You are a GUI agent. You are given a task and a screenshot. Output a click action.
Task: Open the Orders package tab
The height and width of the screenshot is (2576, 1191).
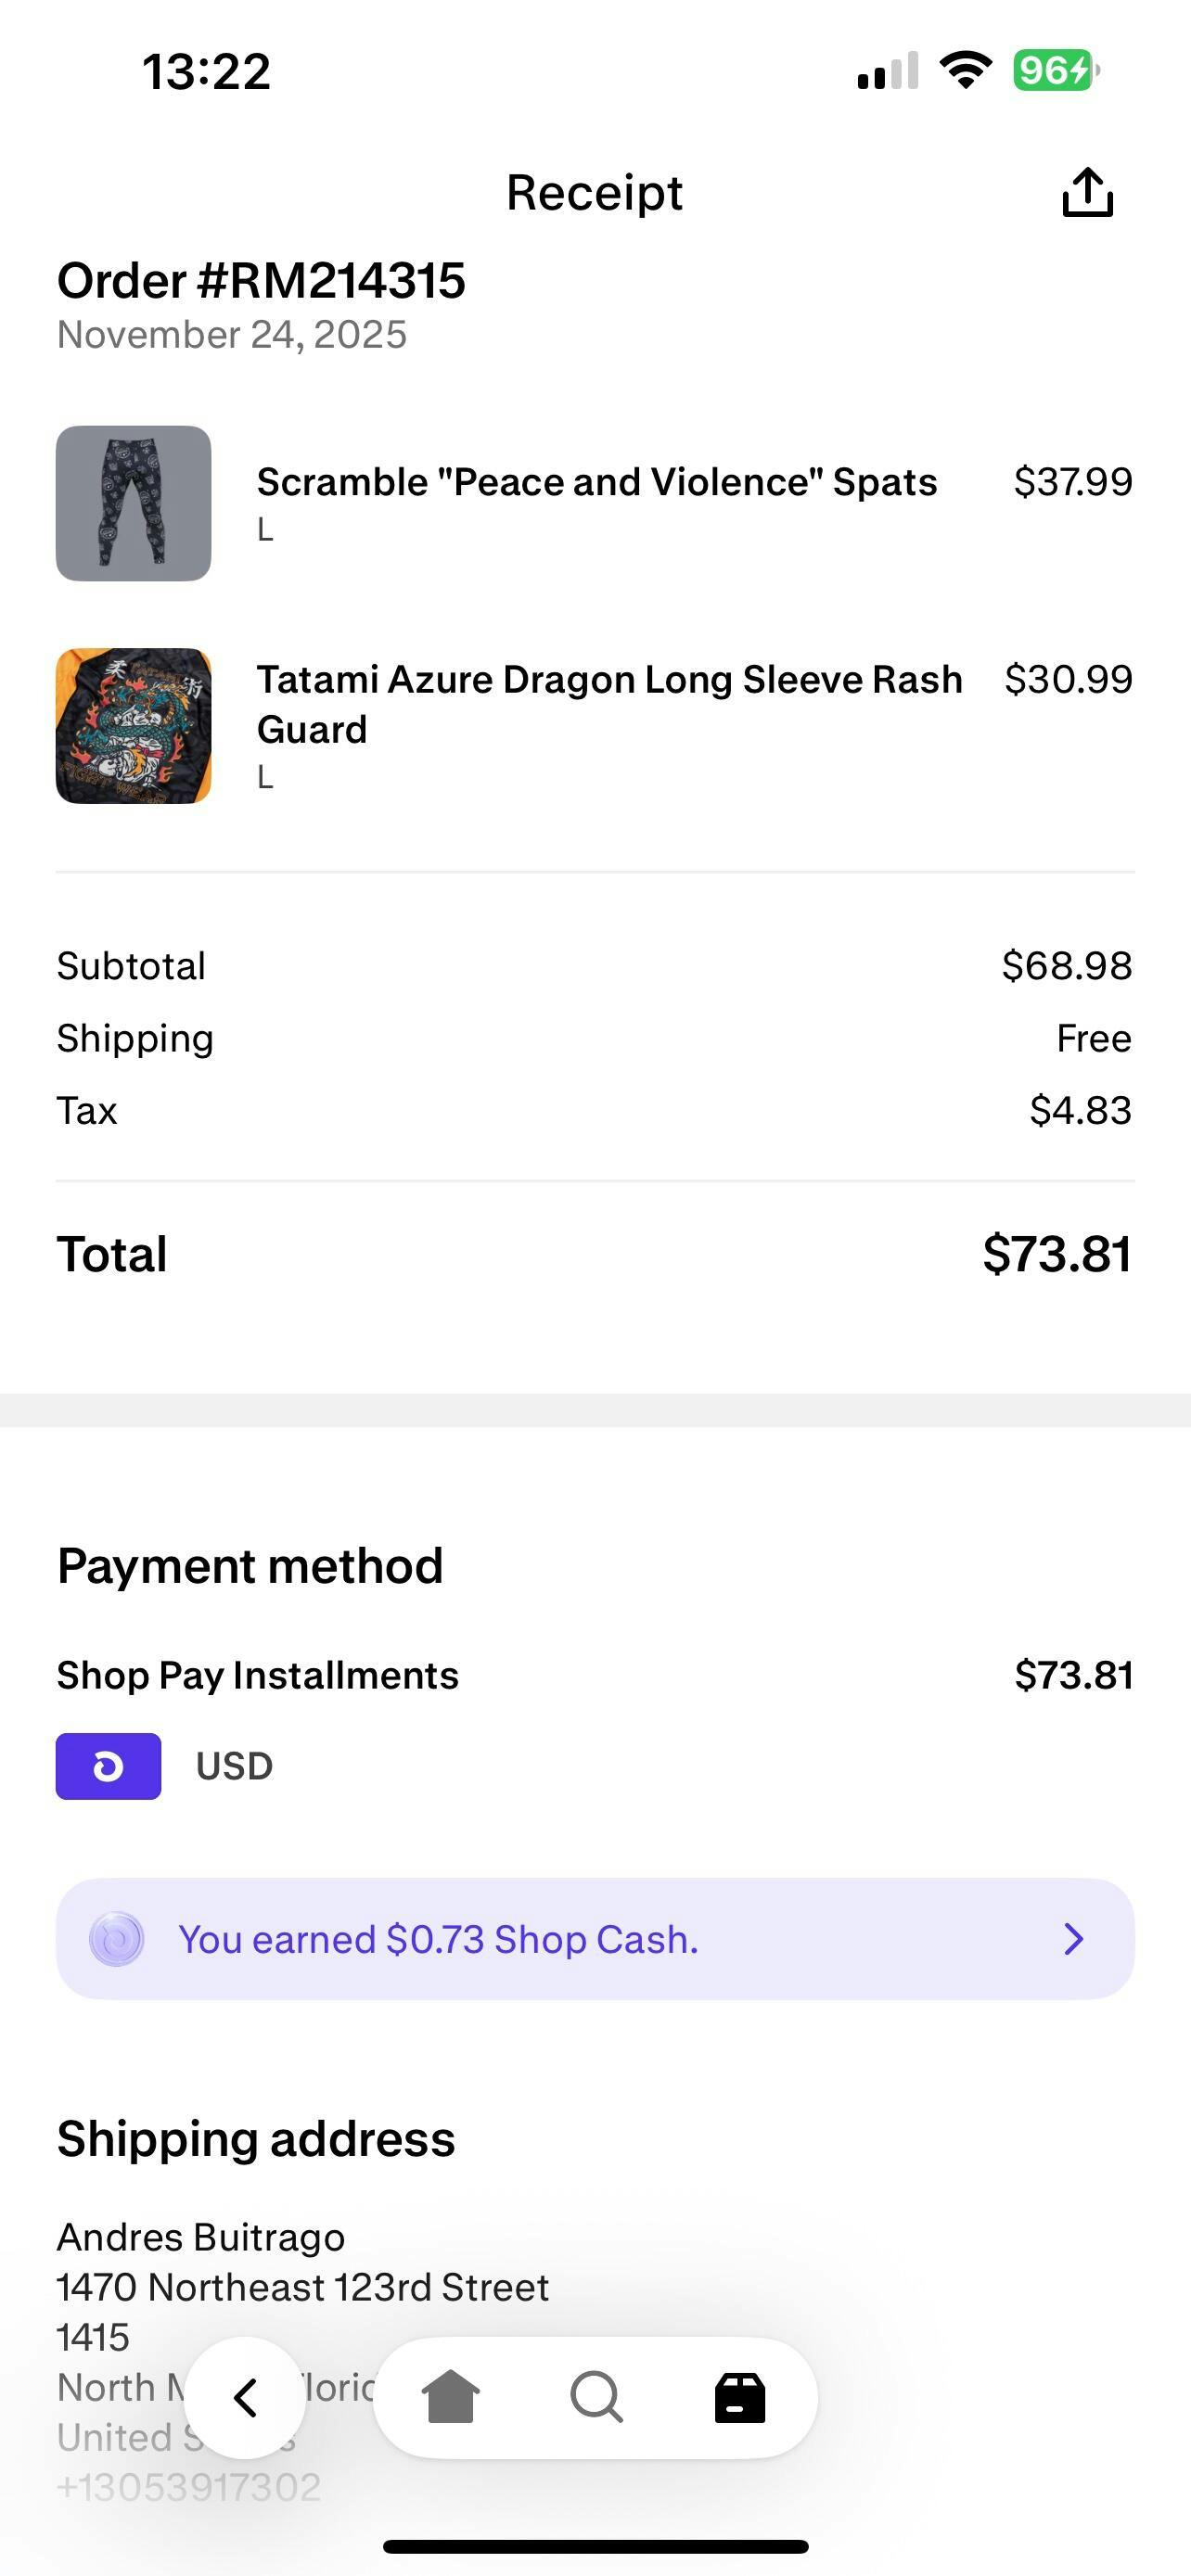click(x=740, y=2397)
